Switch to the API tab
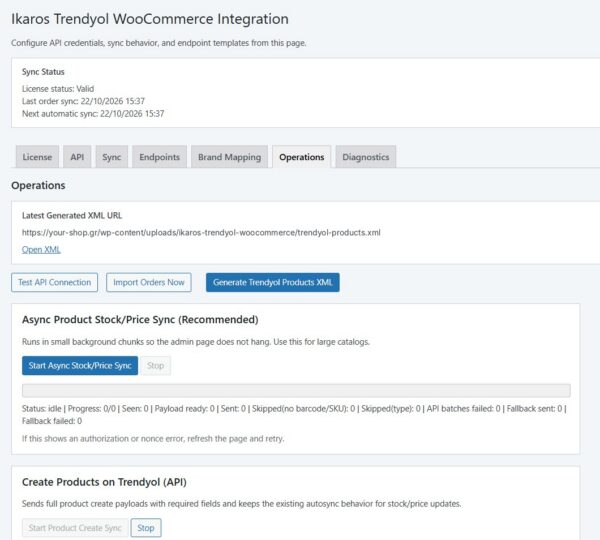 click(x=77, y=157)
